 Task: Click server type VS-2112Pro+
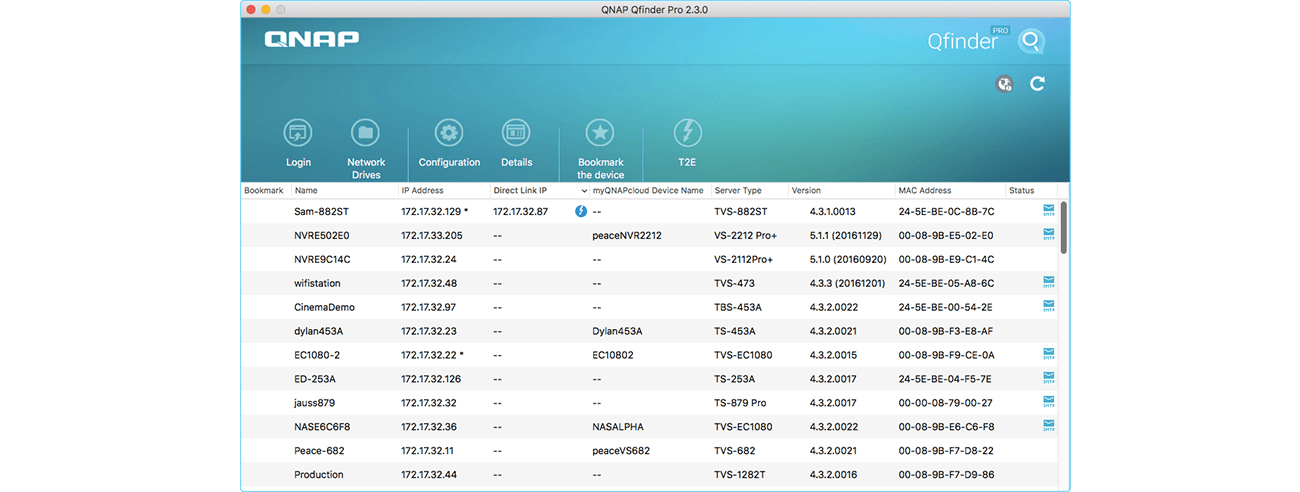745,259
